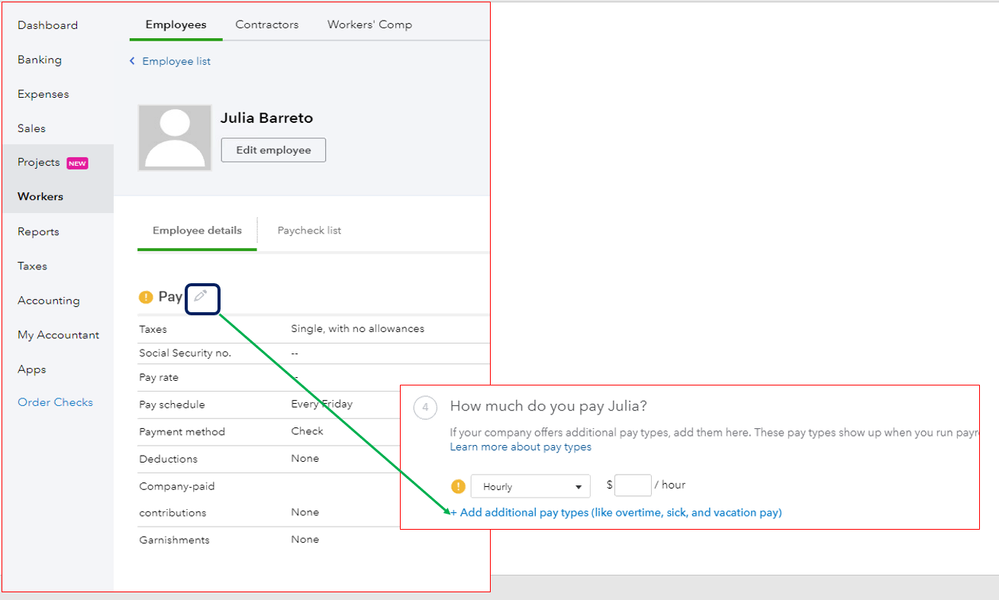Click Learn more about pay types link
This screenshot has height=600, width=999.
(x=521, y=447)
